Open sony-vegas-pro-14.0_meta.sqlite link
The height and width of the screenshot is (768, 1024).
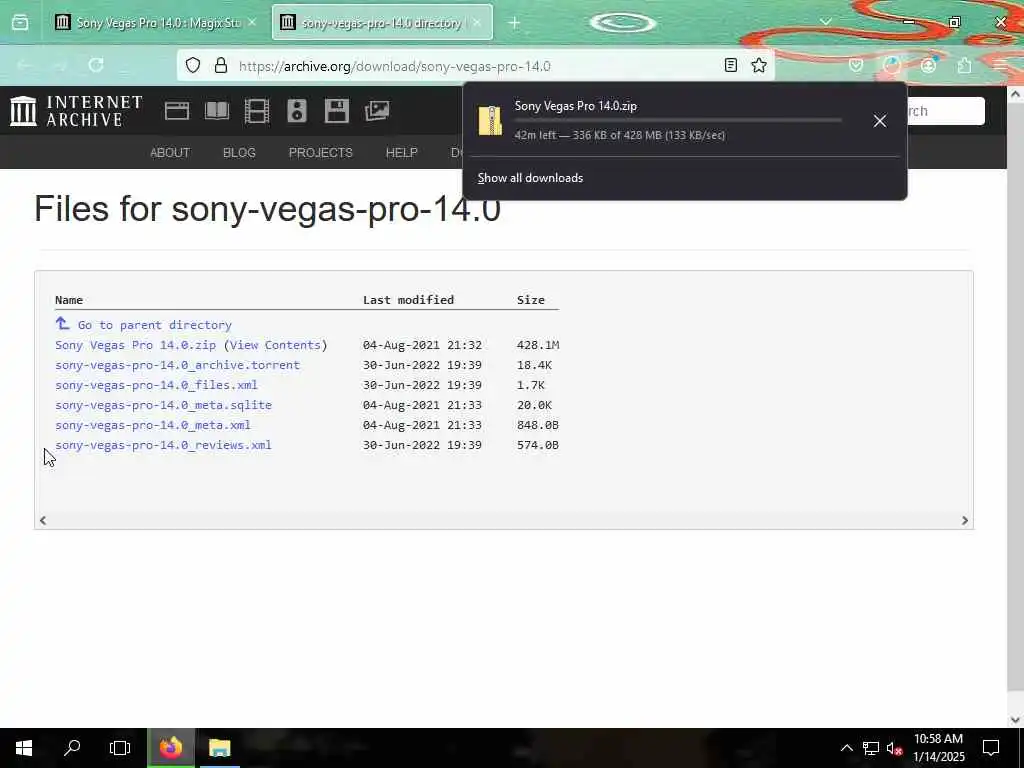click(x=163, y=405)
